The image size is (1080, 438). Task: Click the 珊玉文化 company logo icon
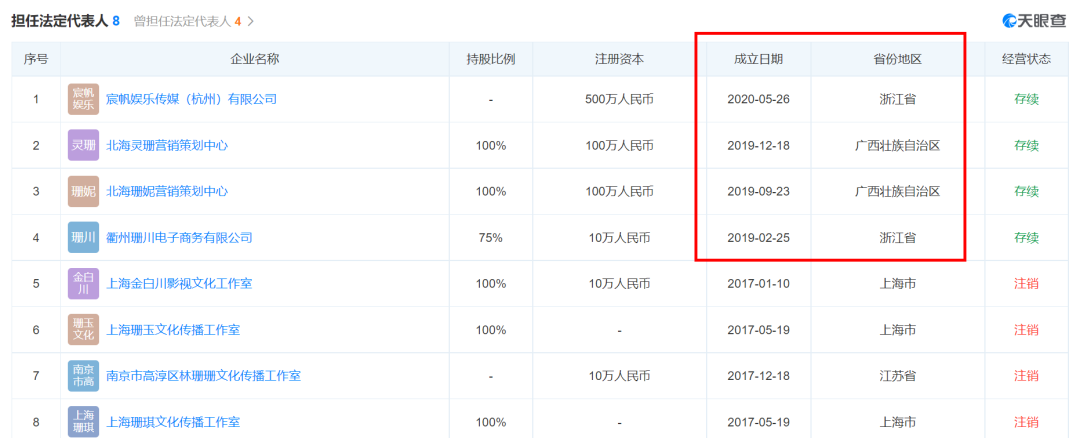[x=83, y=330]
